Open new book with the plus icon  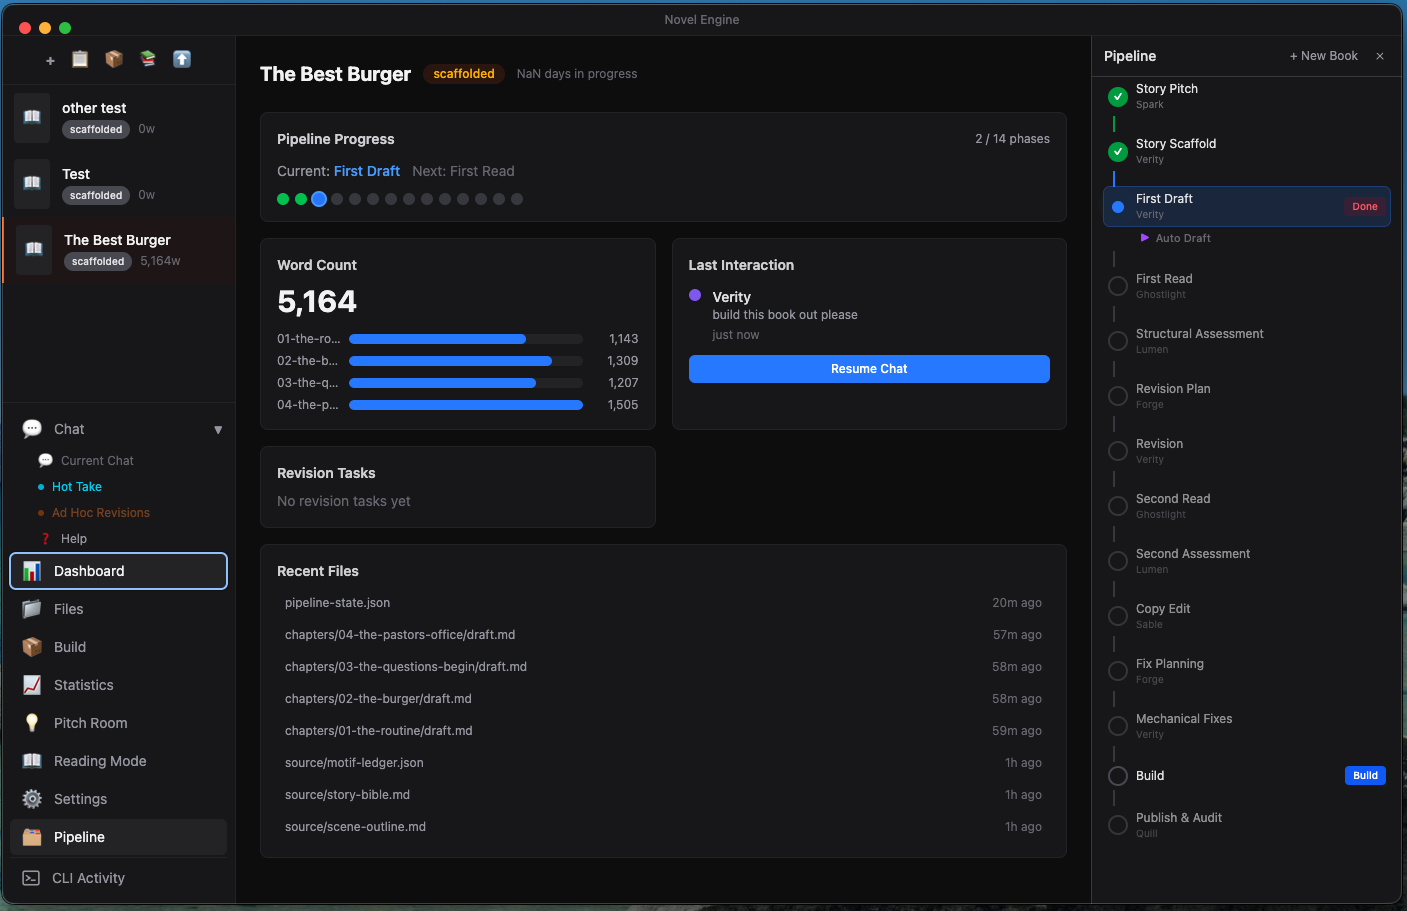coord(48,59)
